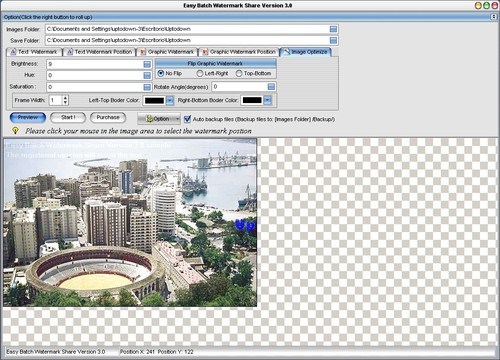This screenshot has width=500, height=360.
Task: Switch to the Text Watermark tab
Action: pos(34,52)
